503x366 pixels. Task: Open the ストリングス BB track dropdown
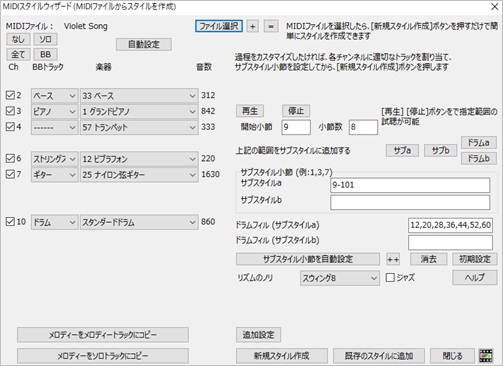pos(55,159)
